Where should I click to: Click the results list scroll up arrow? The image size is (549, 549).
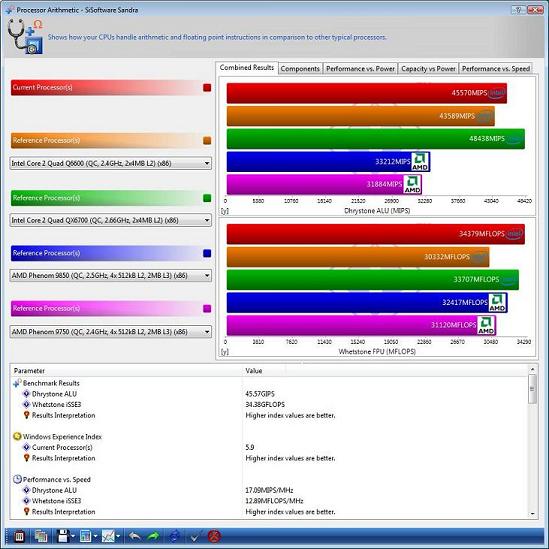pyautogui.click(x=533, y=369)
